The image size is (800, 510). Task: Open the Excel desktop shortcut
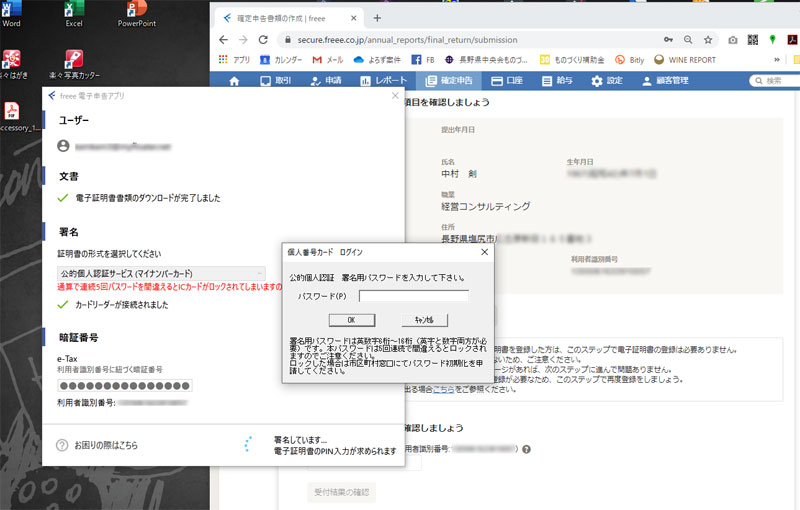tap(73, 14)
